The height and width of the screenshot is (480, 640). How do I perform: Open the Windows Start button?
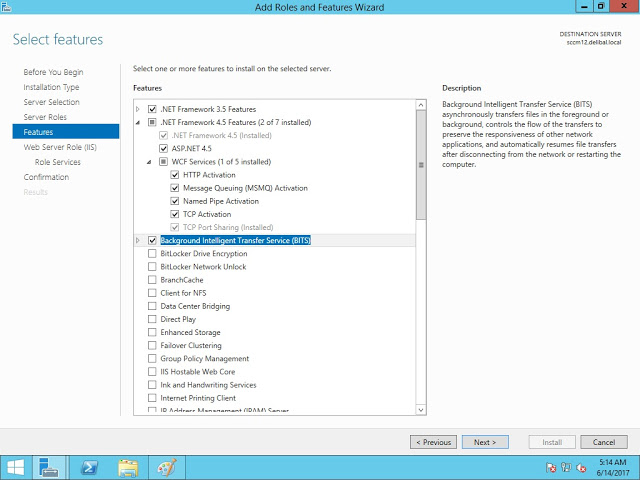pyautogui.click(x=16, y=467)
